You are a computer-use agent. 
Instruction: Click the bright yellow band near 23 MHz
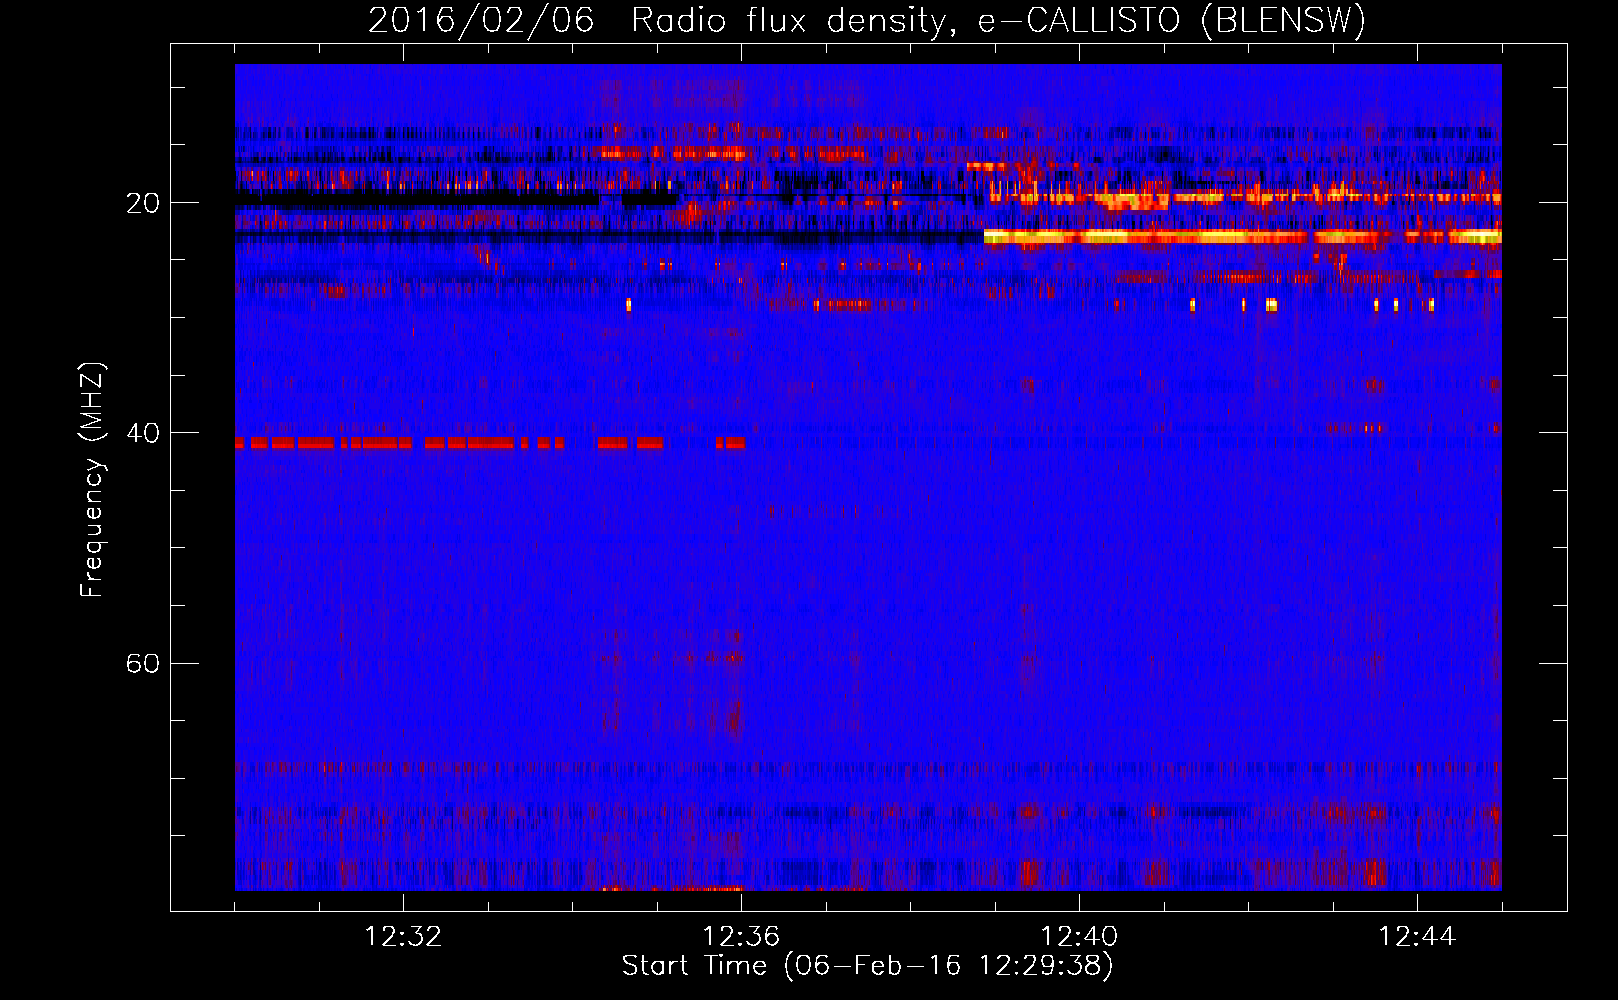tap(1242, 237)
